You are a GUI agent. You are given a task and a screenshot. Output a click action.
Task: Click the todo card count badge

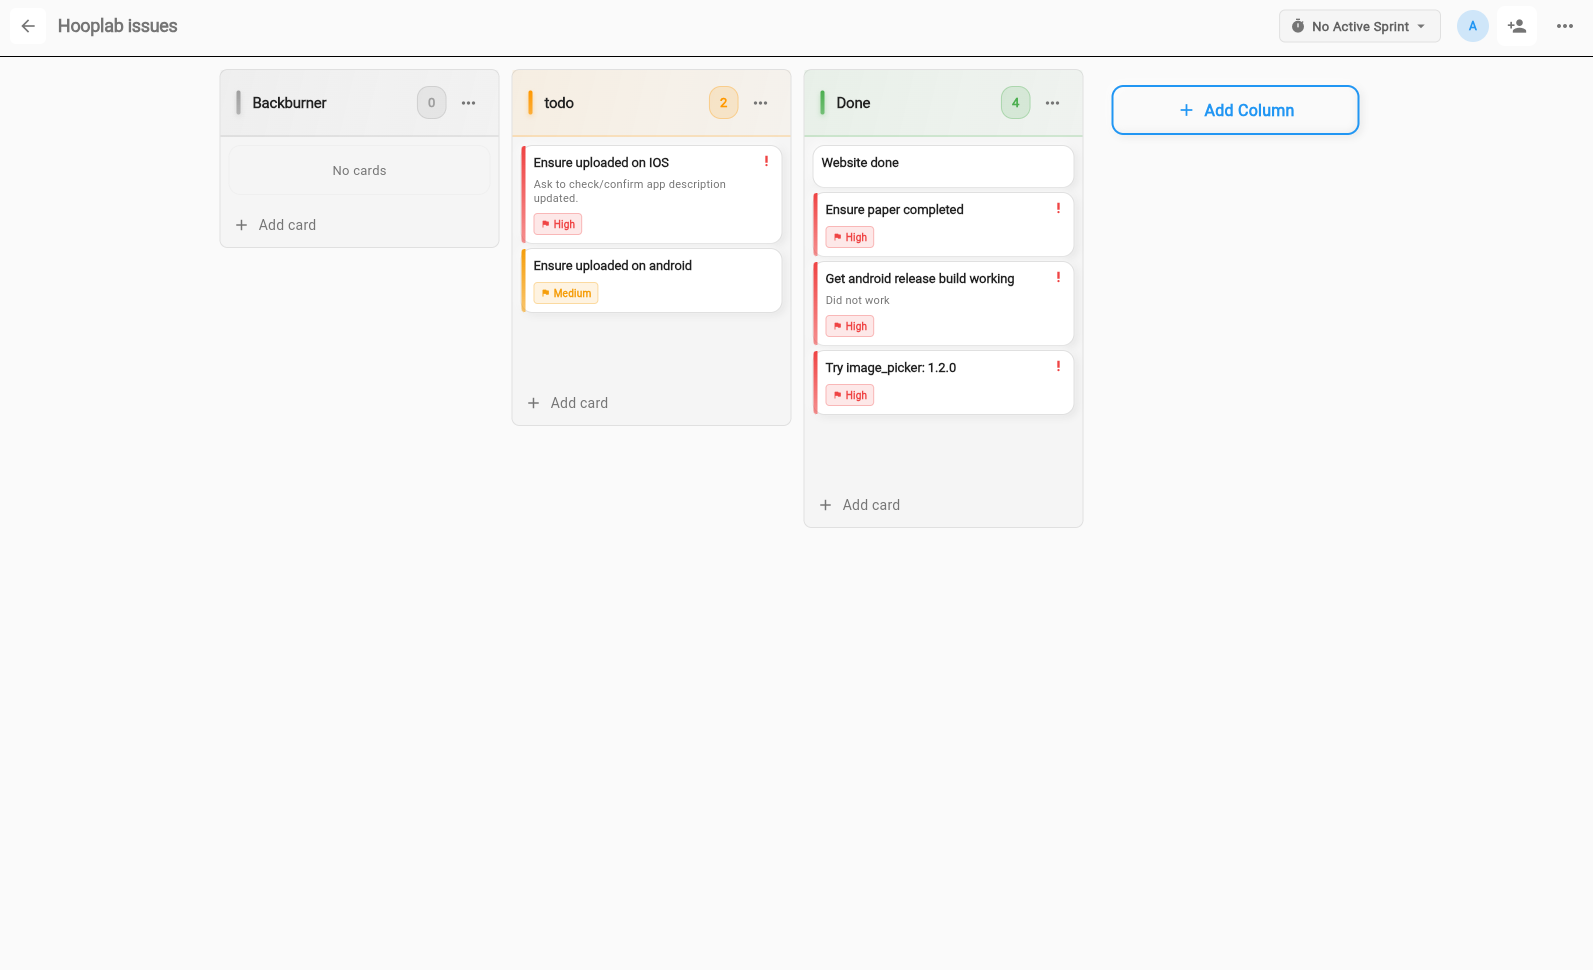(723, 103)
